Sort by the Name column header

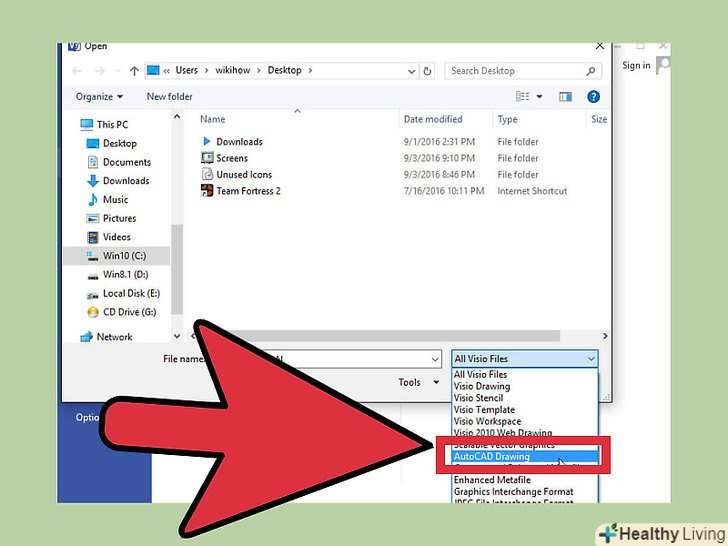(213, 119)
